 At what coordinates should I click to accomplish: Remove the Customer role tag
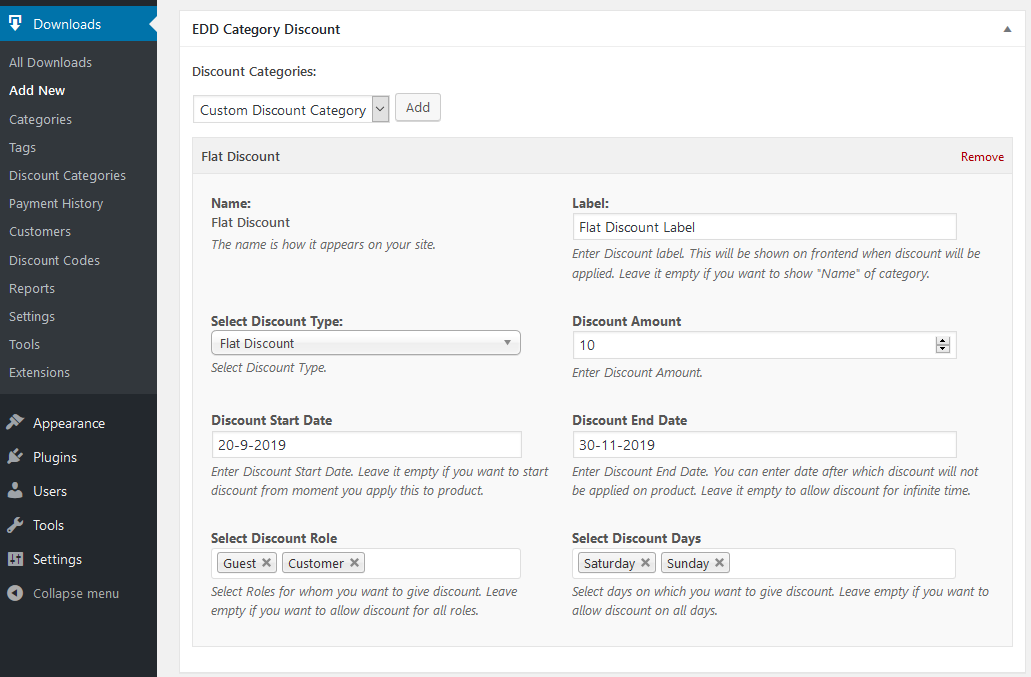tap(354, 563)
